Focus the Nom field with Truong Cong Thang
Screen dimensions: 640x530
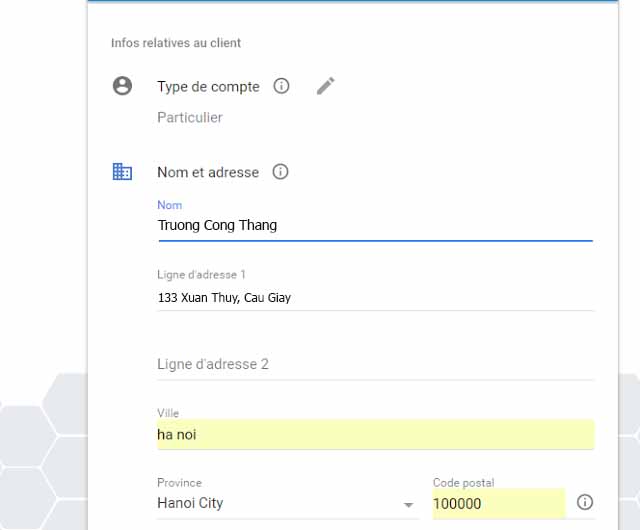pyautogui.click(x=374, y=226)
